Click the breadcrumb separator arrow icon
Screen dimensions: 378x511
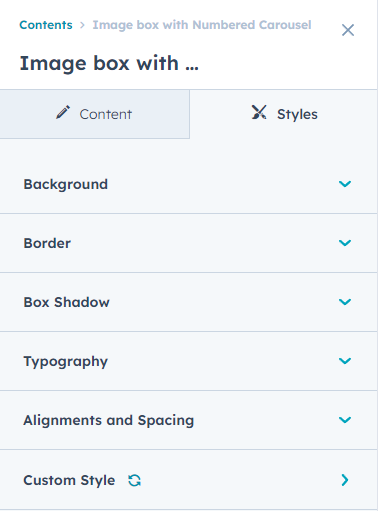click(x=82, y=25)
